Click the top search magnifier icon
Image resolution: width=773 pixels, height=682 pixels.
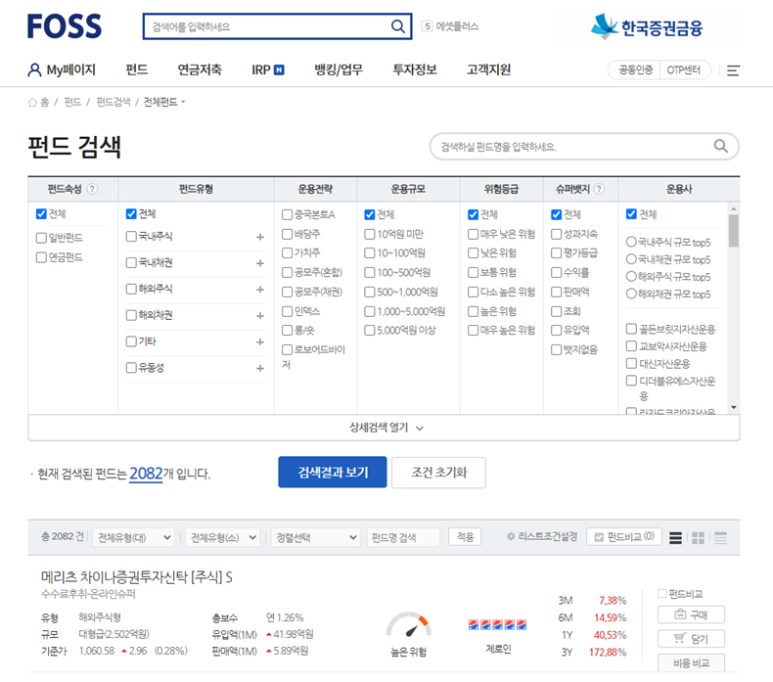pos(398,26)
